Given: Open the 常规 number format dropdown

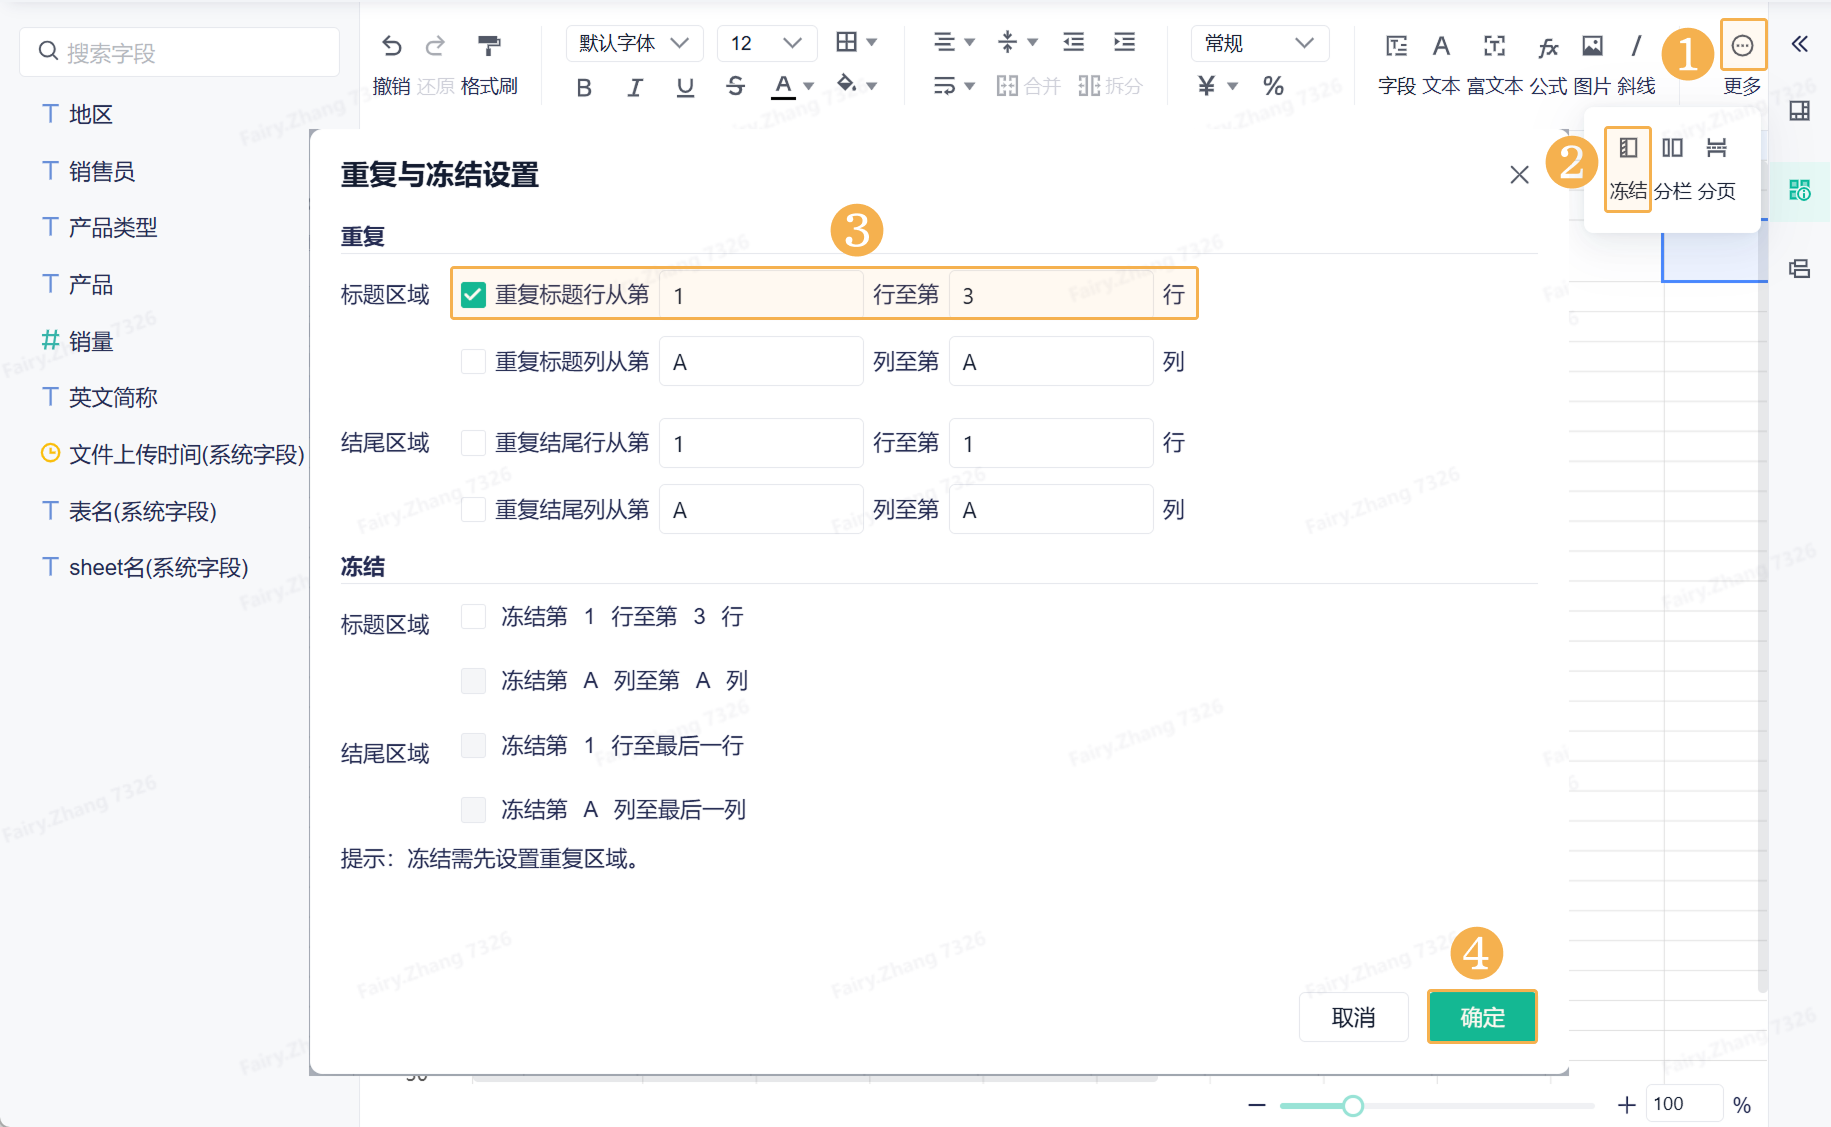Looking at the screenshot, I should (1260, 43).
